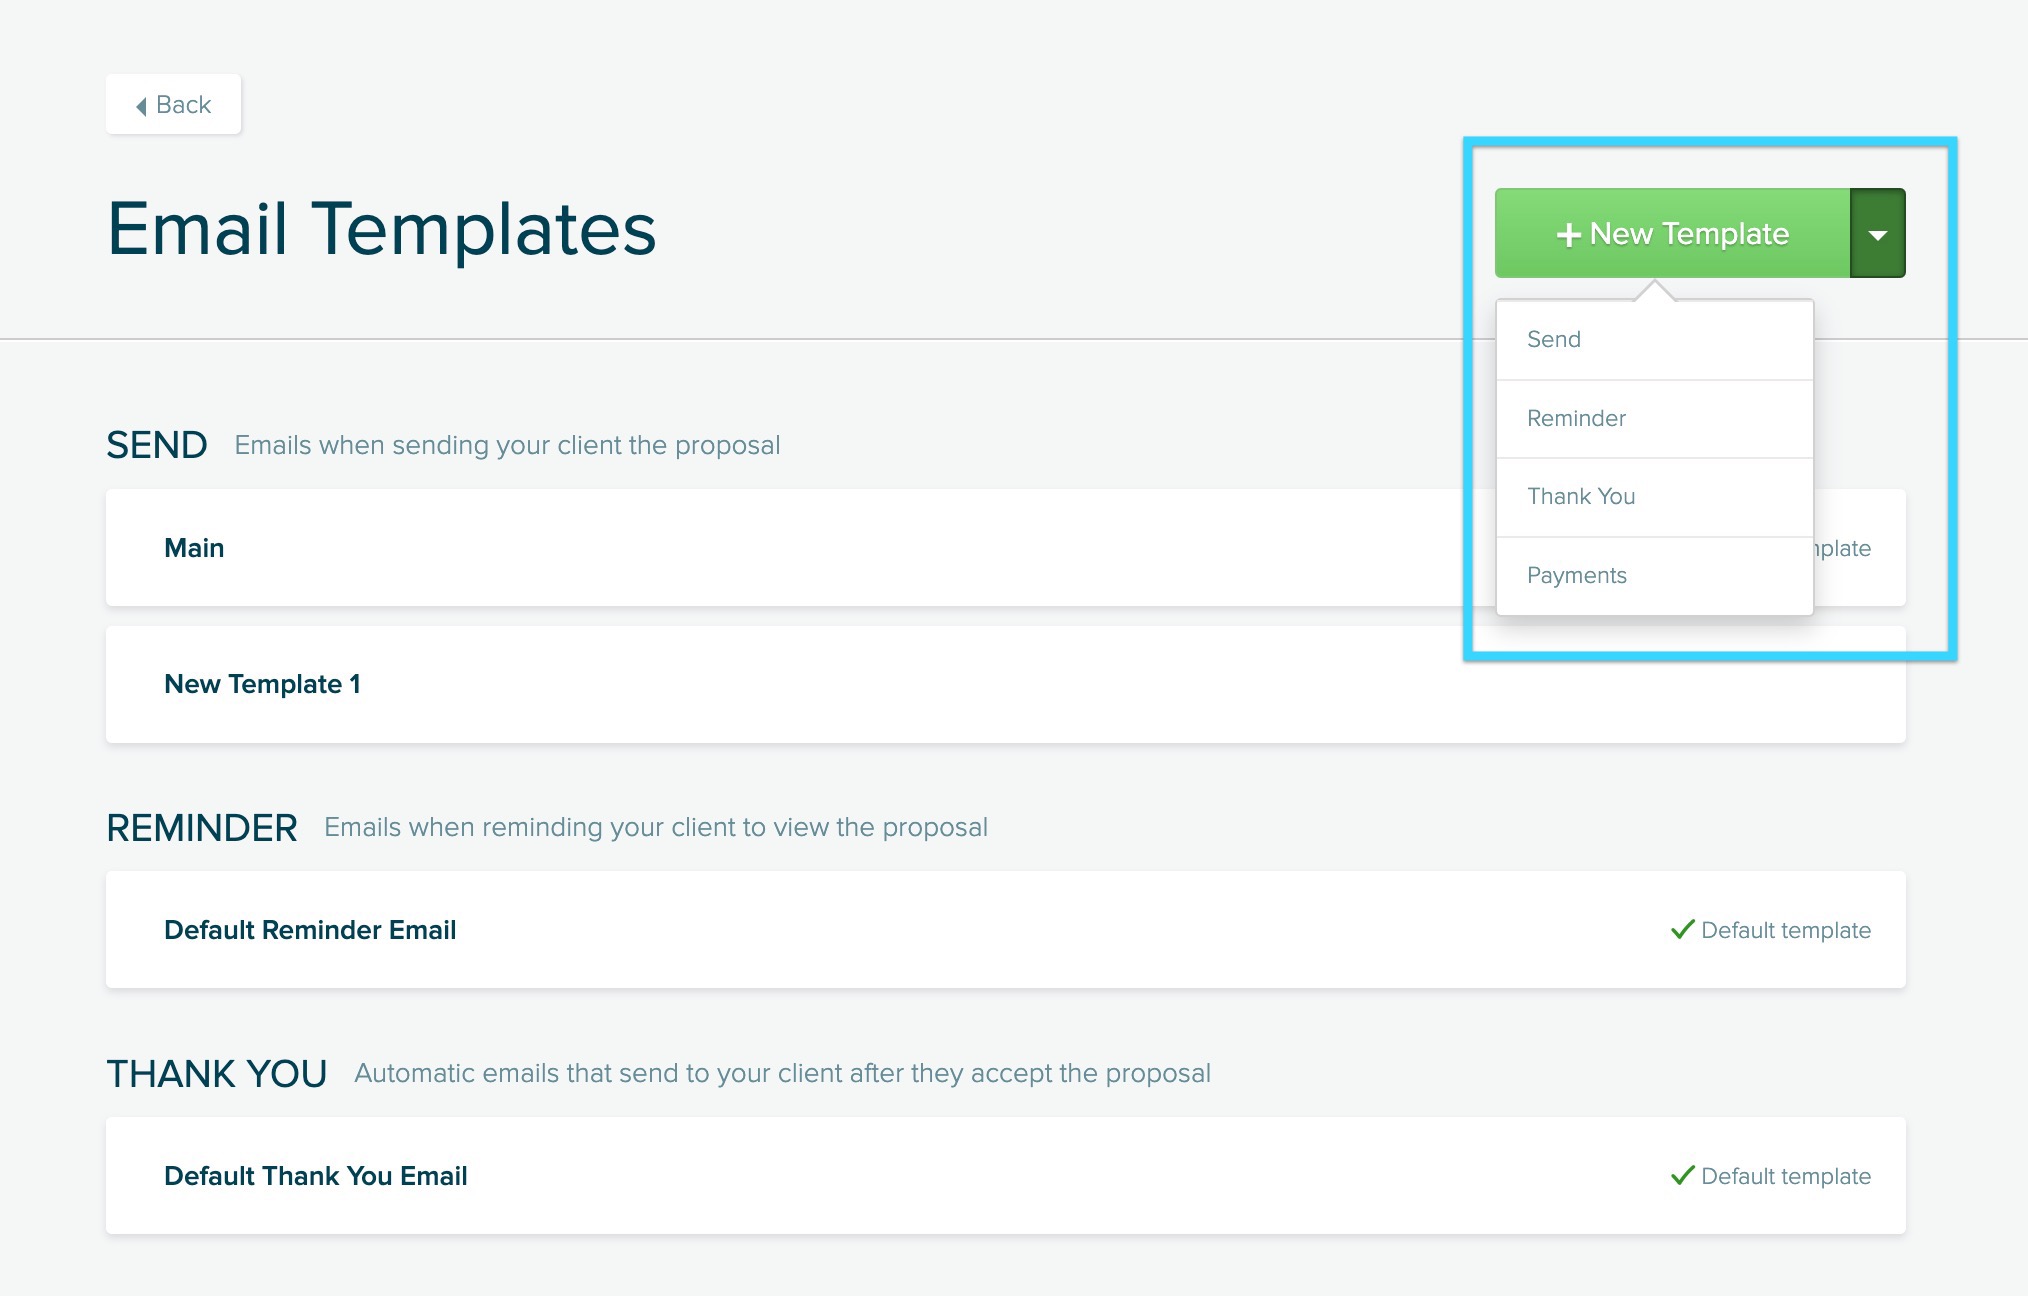Click the green checkmark beside Default Thank You Email

tap(1682, 1176)
